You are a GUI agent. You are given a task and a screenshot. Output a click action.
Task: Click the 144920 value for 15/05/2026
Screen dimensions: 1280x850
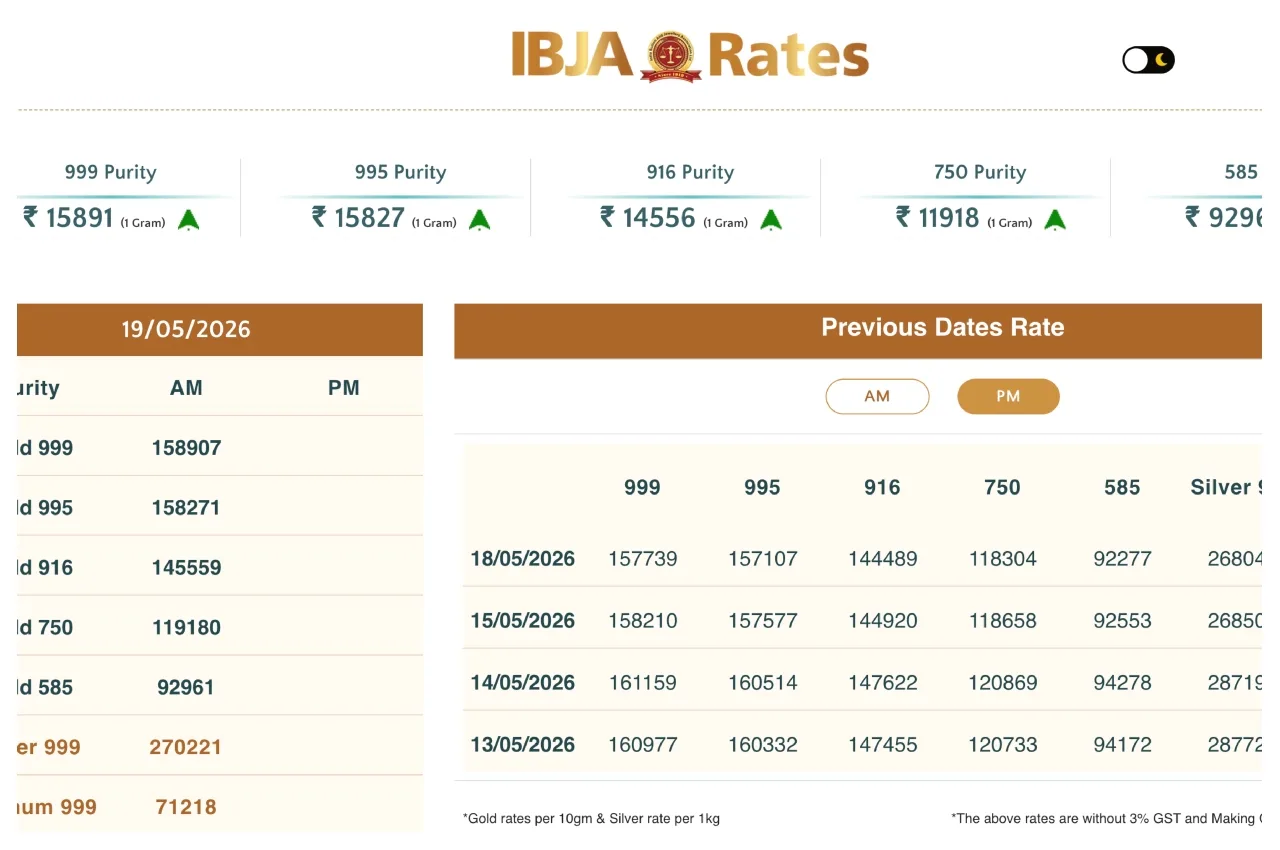(883, 621)
